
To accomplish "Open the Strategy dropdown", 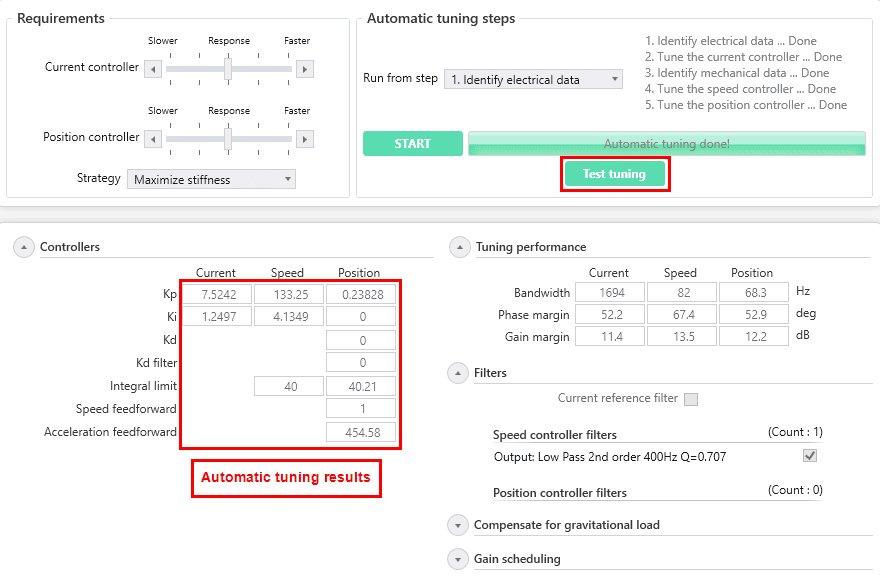I will tap(211, 180).
